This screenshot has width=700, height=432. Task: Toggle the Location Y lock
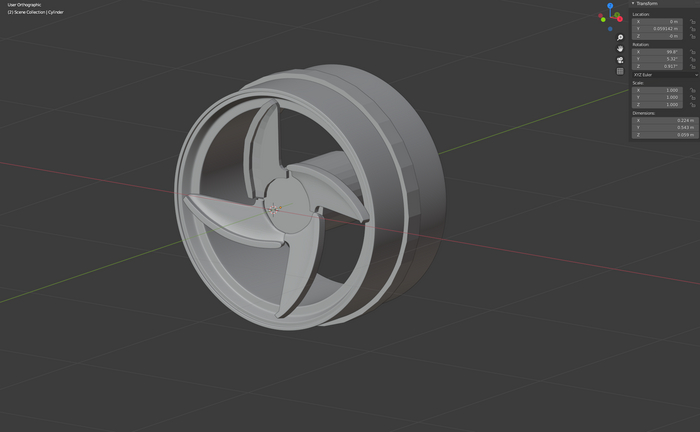[x=693, y=29]
